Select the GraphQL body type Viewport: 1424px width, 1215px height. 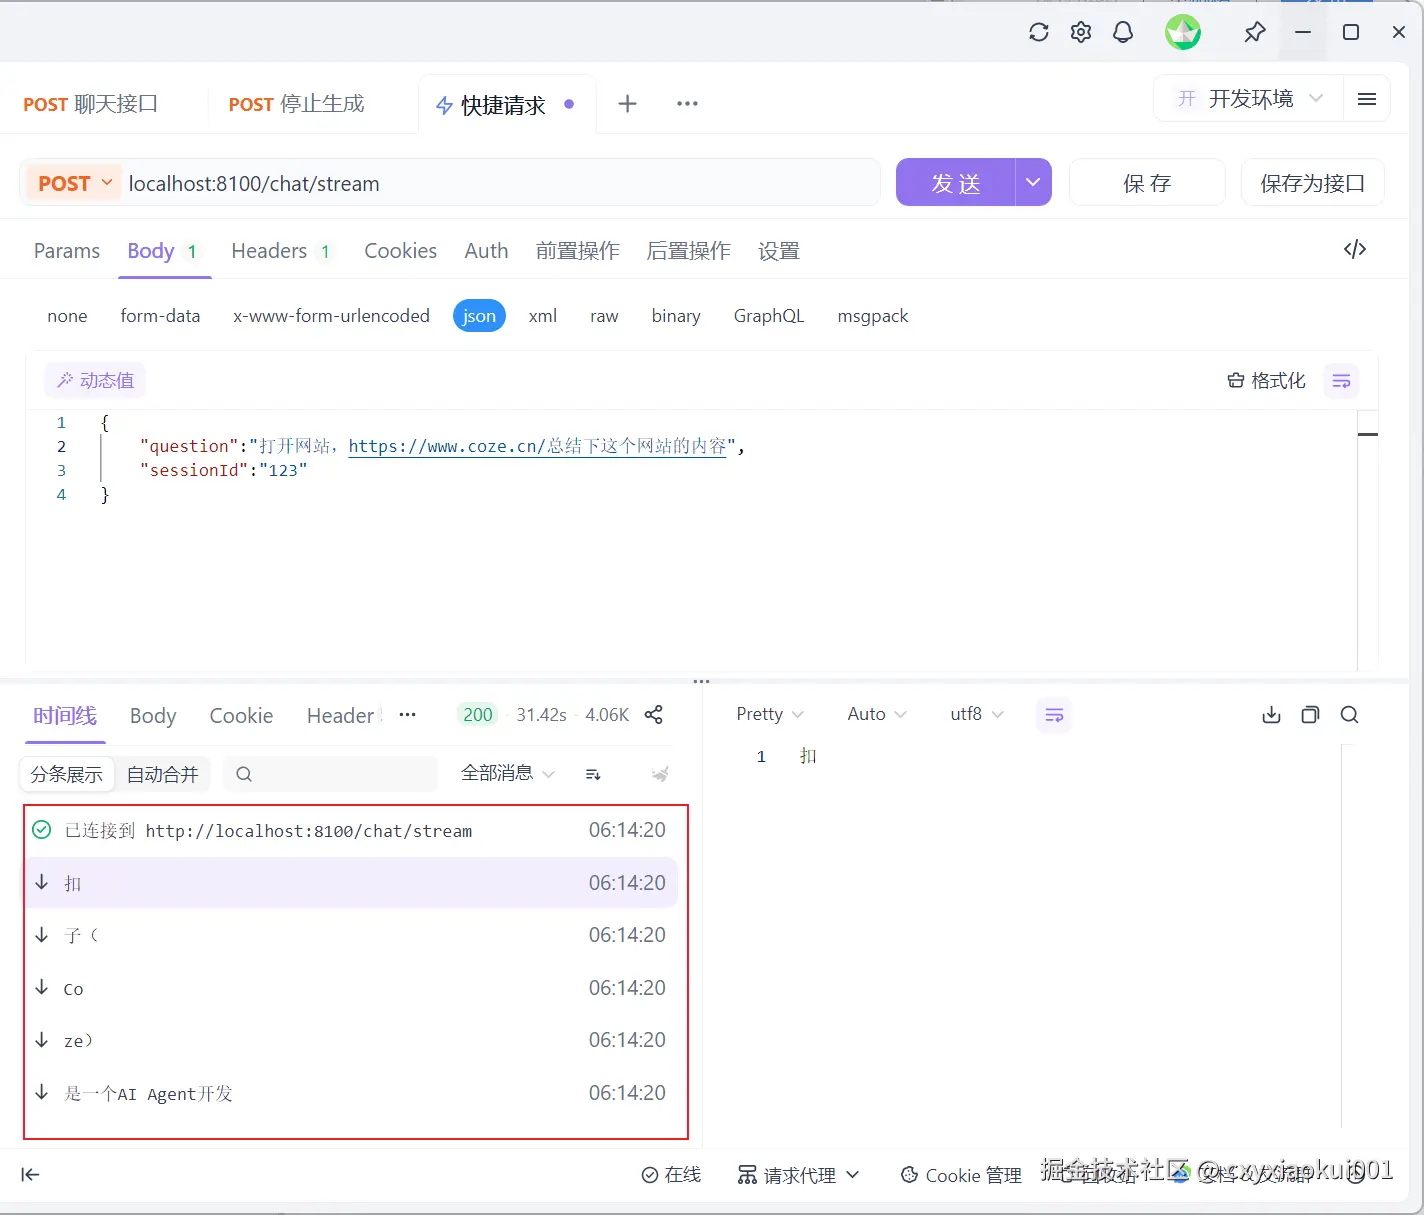769,316
